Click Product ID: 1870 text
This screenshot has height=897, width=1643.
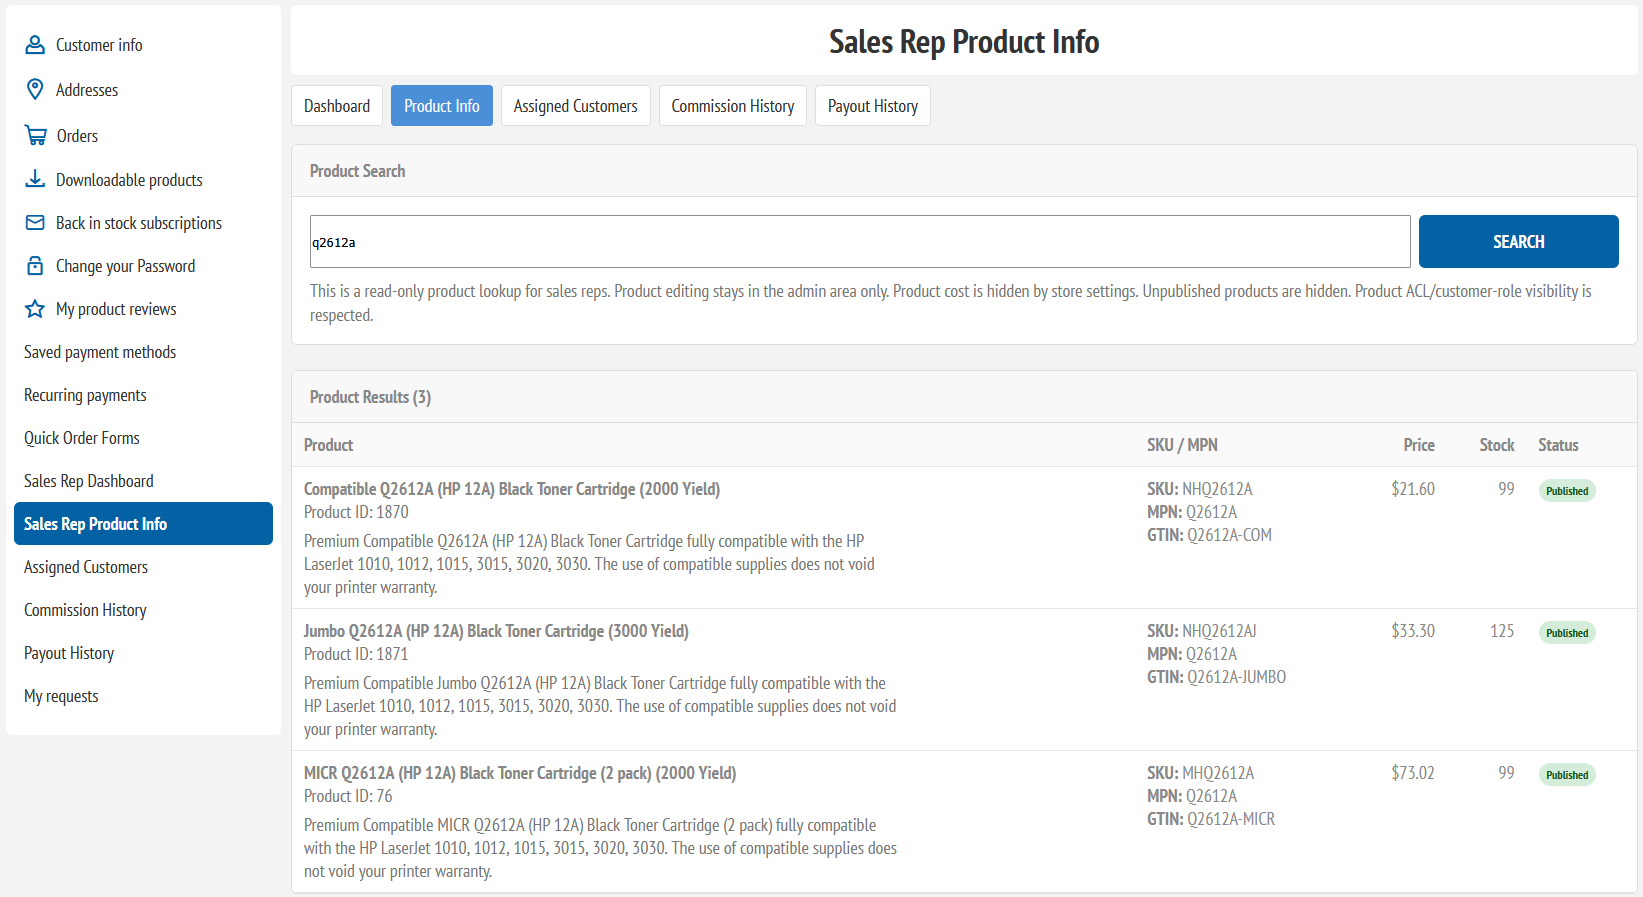pos(356,512)
